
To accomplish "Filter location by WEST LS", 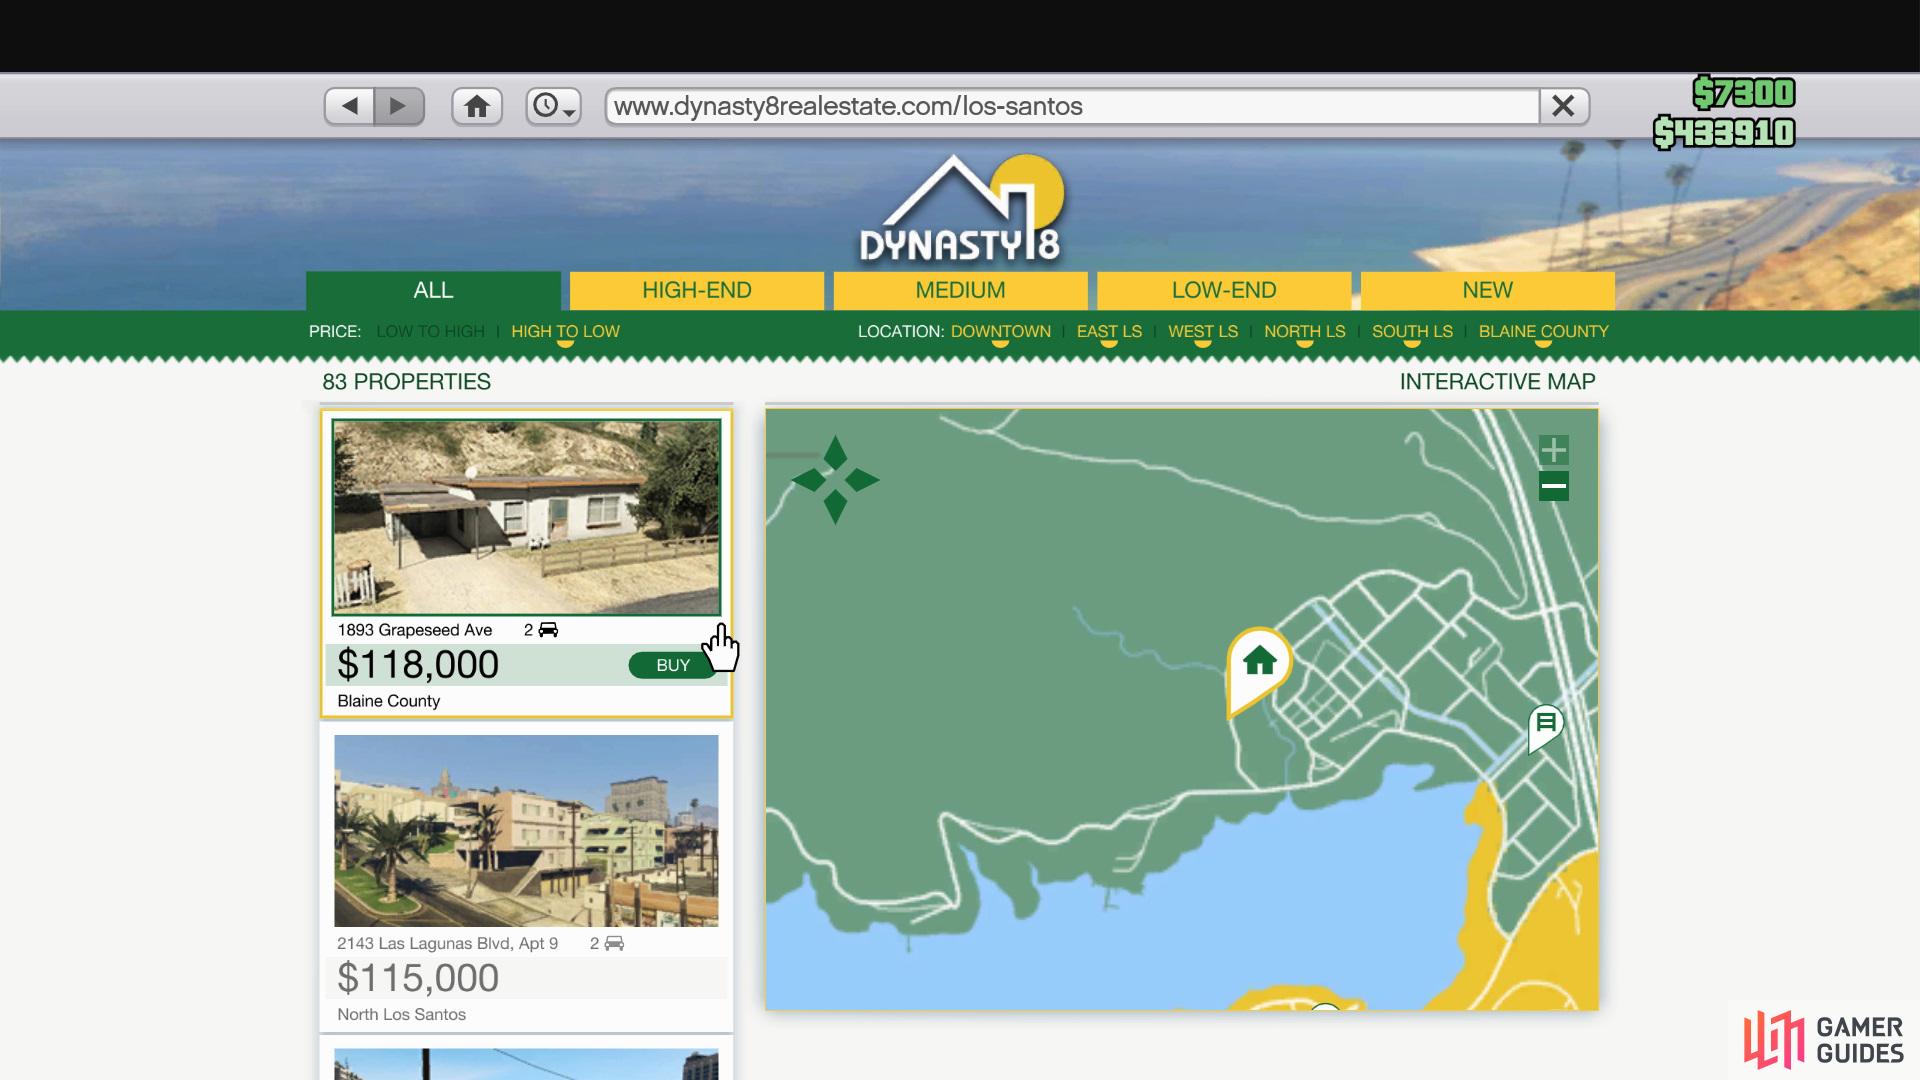I will point(1203,331).
